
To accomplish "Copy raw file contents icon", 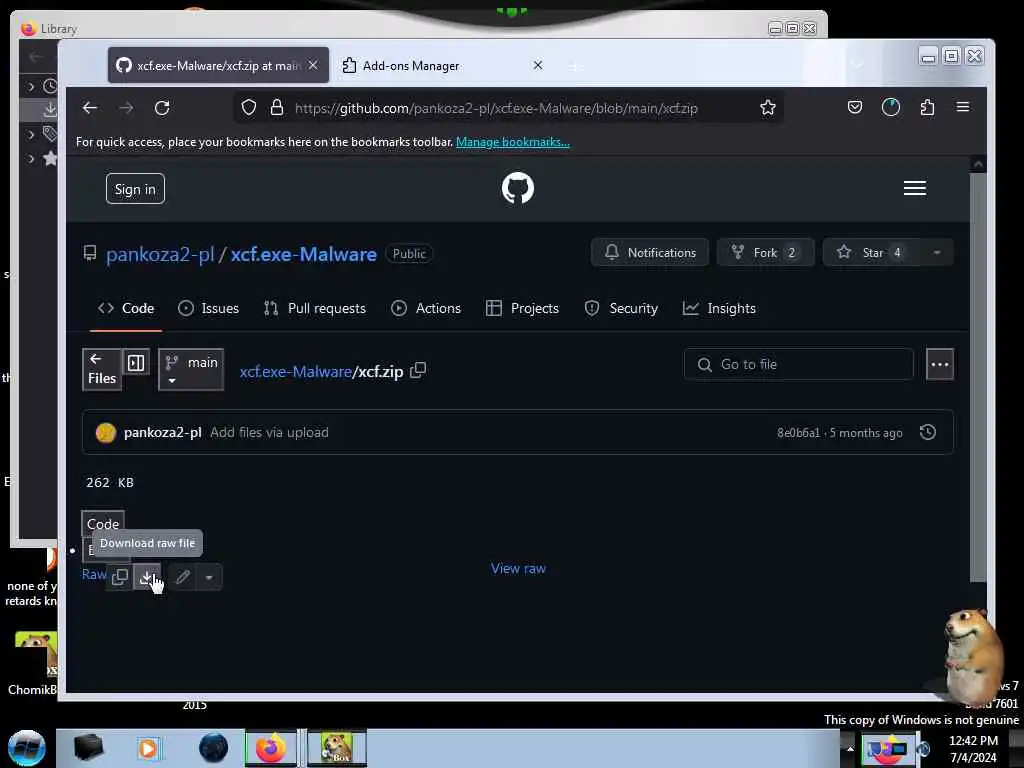I will pyautogui.click(x=120, y=577).
